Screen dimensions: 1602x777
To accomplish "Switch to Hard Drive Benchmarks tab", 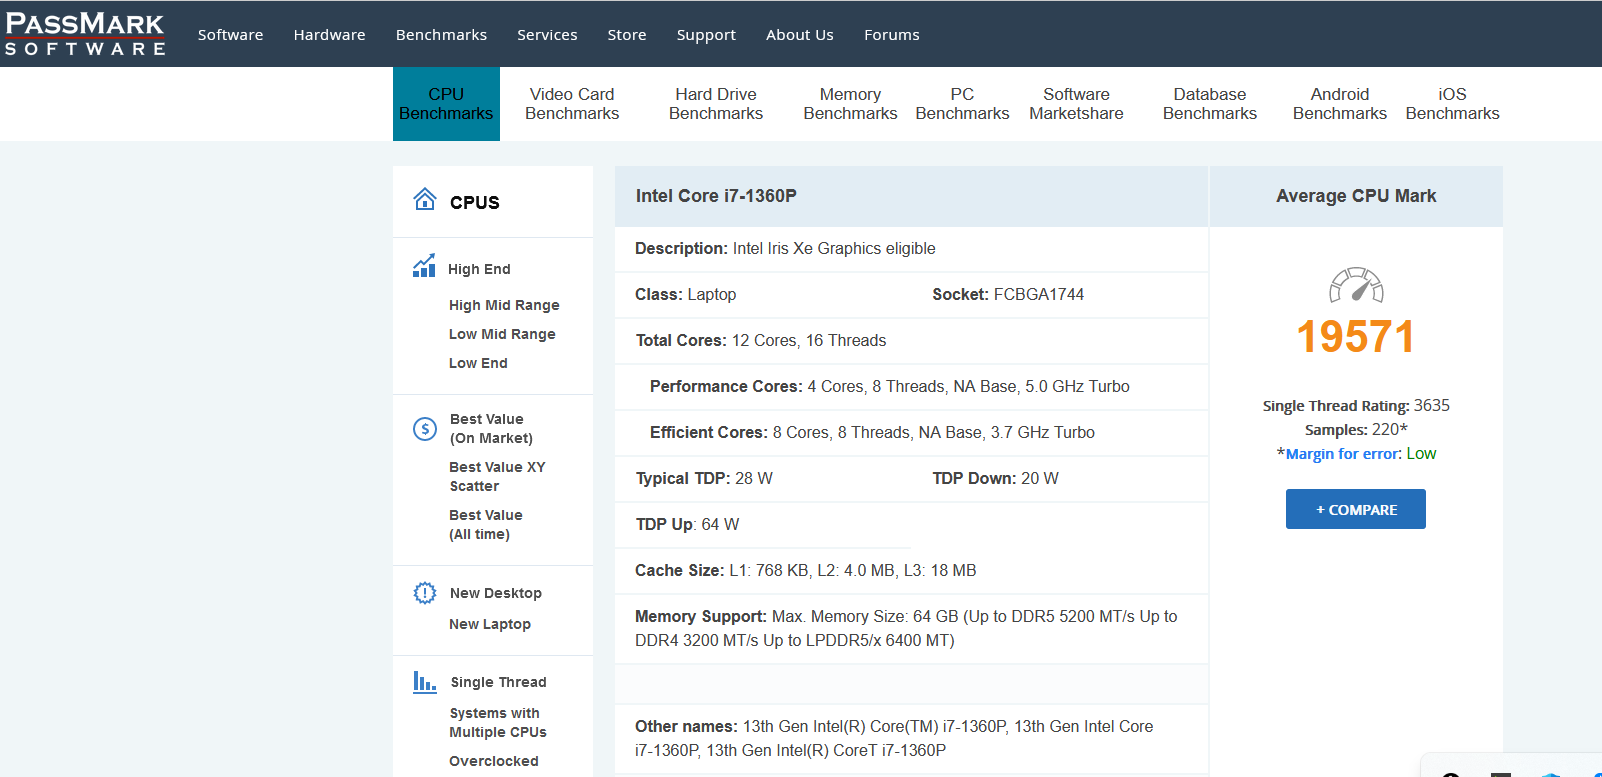I will coord(716,104).
